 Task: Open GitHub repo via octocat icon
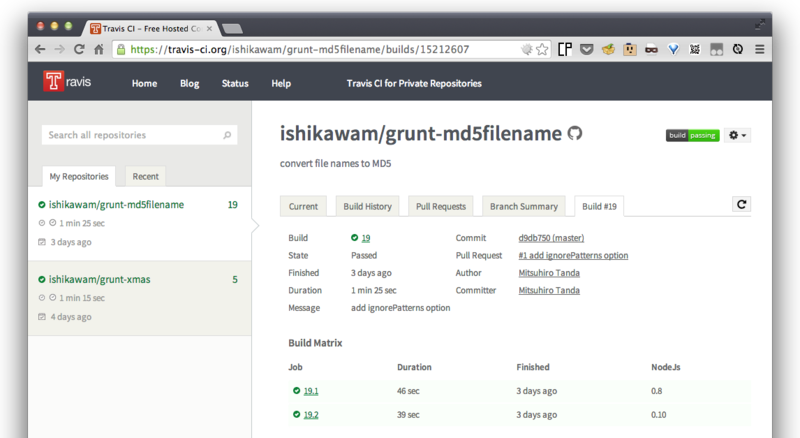pyautogui.click(x=575, y=134)
